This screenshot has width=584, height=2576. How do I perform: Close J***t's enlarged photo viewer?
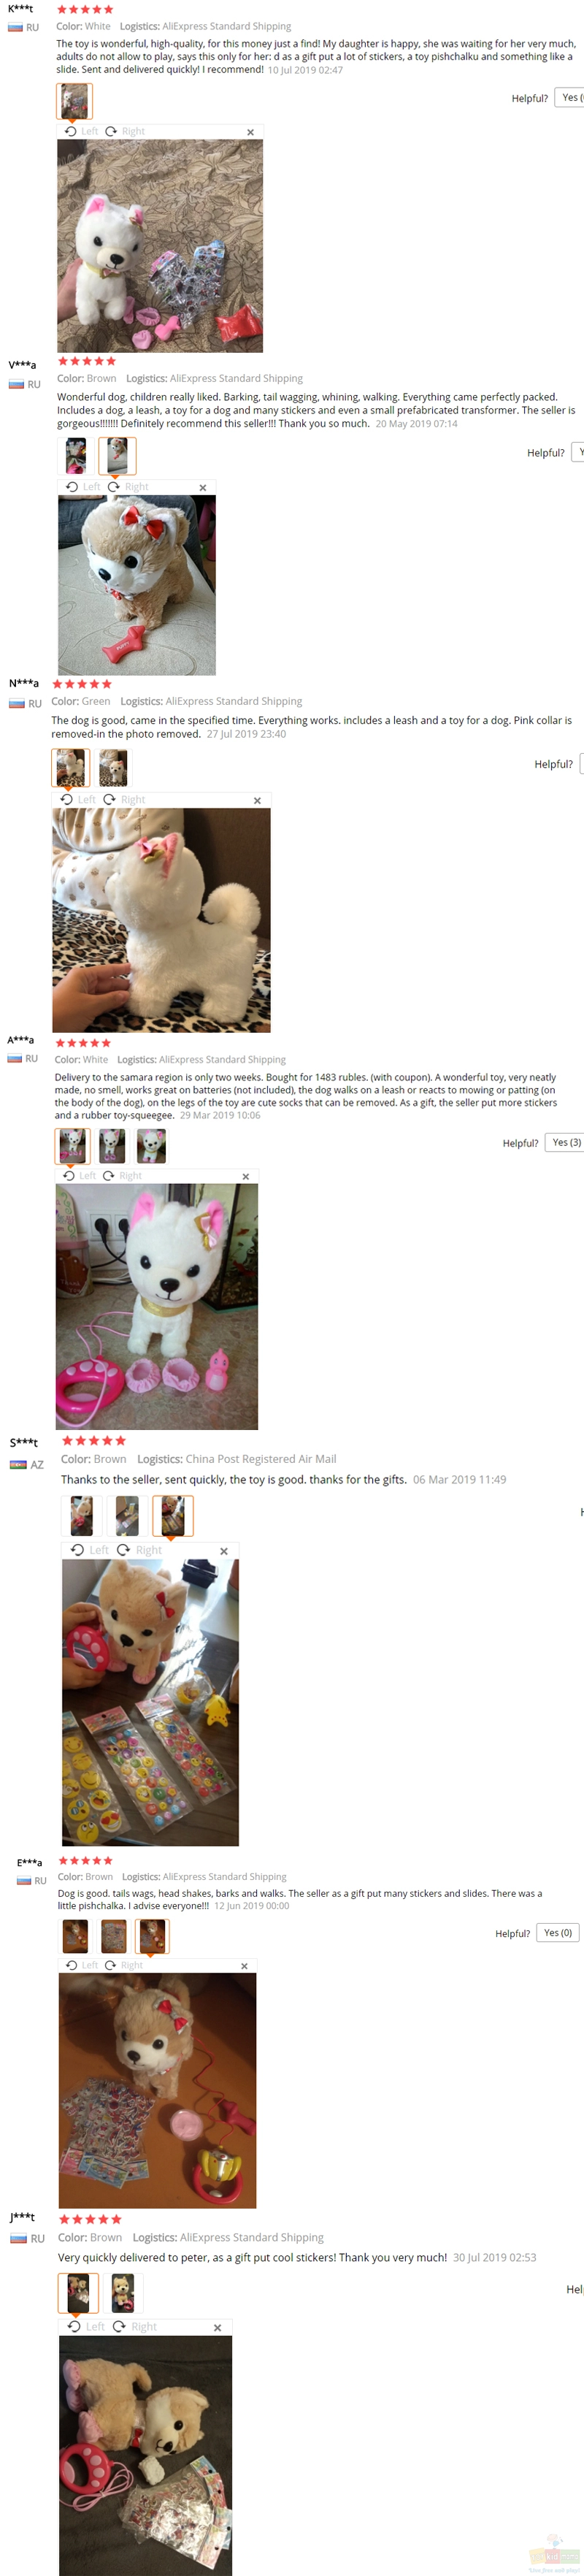point(217,2328)
